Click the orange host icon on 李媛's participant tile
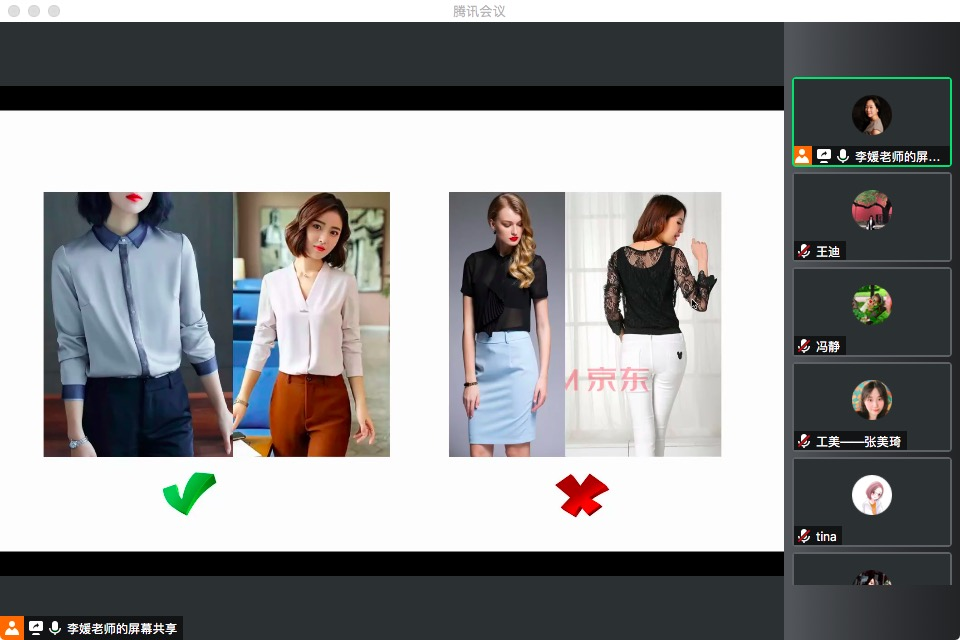 point(802,156)
